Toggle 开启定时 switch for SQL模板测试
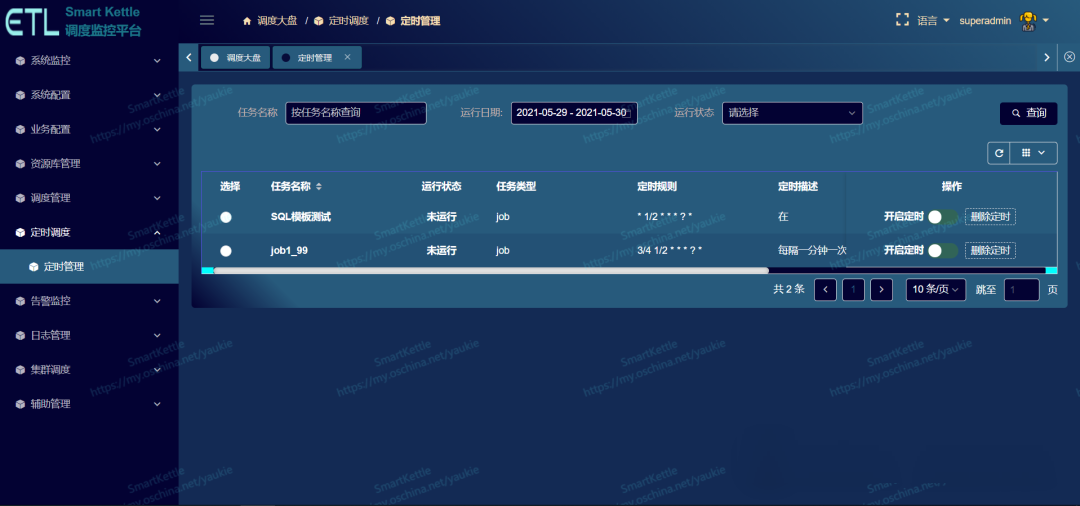The image size is (1080, 506). [x=942, y=217]
